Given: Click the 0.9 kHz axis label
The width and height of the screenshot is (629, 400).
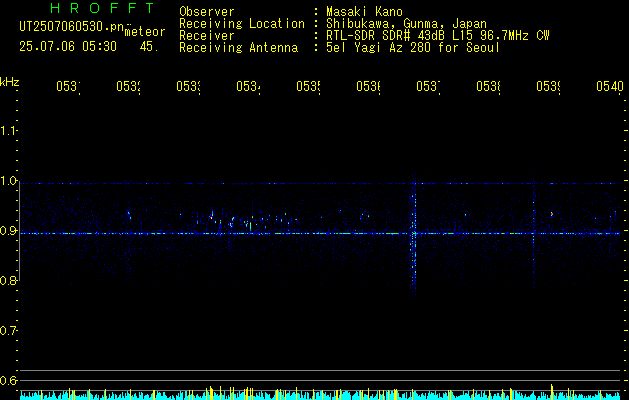Looking at the screenshot, I should pos(8,231).
